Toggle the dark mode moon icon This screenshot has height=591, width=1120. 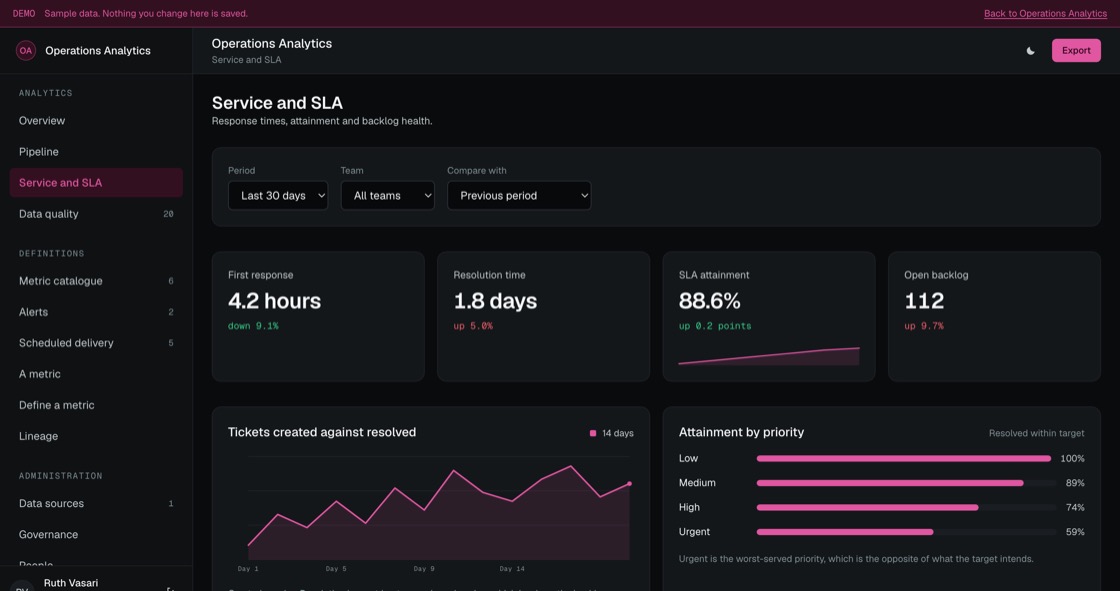[1030, 51]
